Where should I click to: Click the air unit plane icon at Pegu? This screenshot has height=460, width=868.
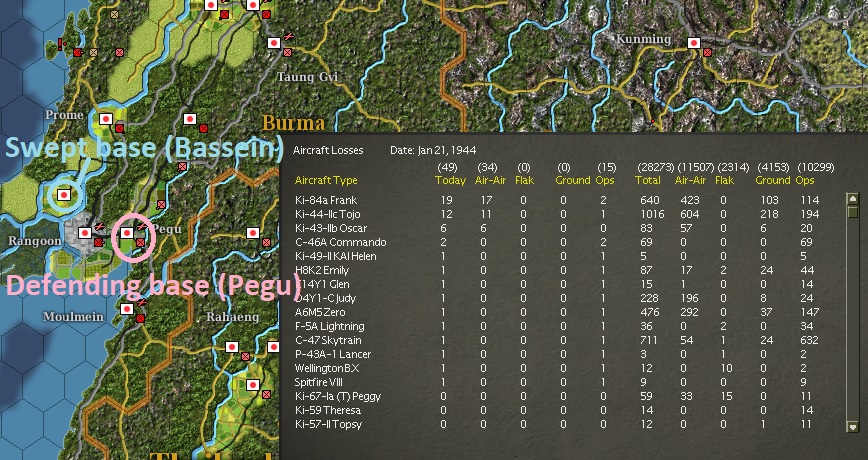tap(142, 227)
